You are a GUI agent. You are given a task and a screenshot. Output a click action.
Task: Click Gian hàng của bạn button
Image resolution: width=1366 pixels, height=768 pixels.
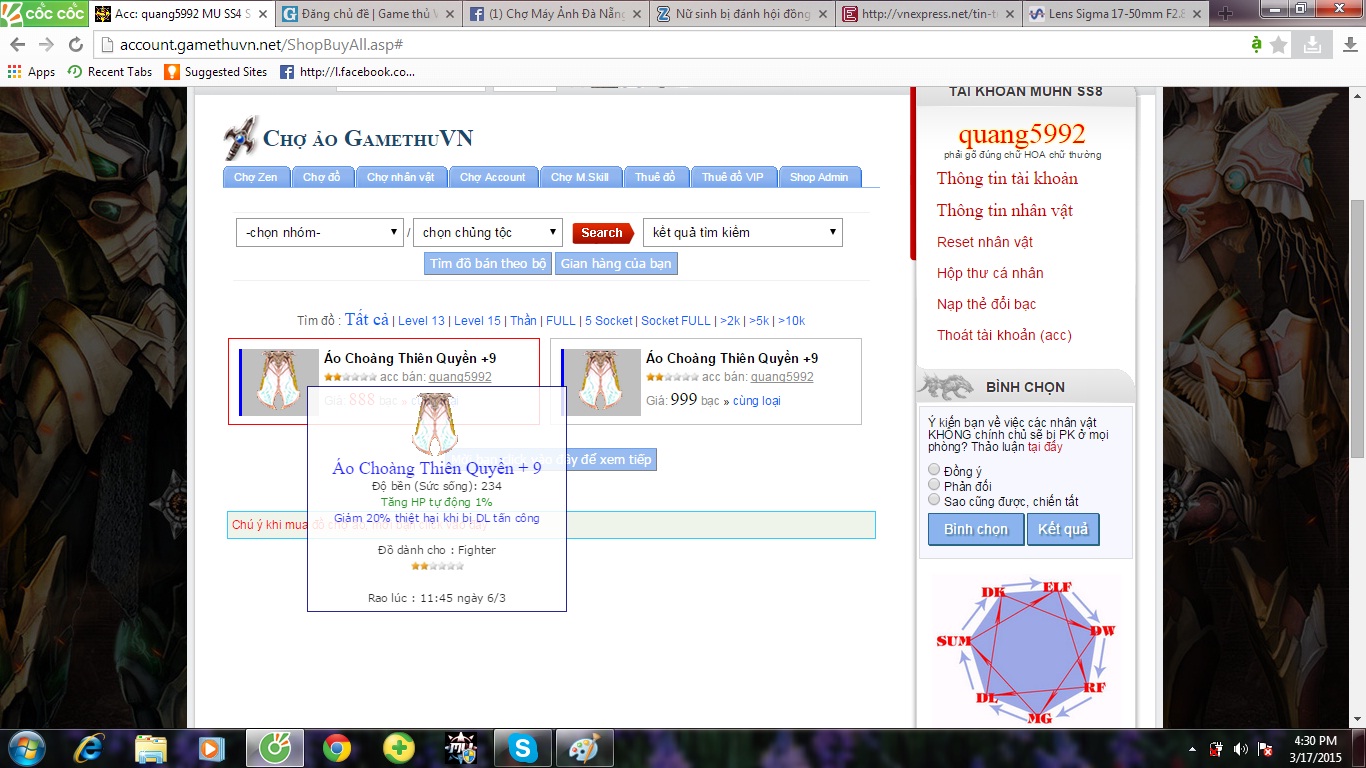pyautogui.click(x=616, y=264)
